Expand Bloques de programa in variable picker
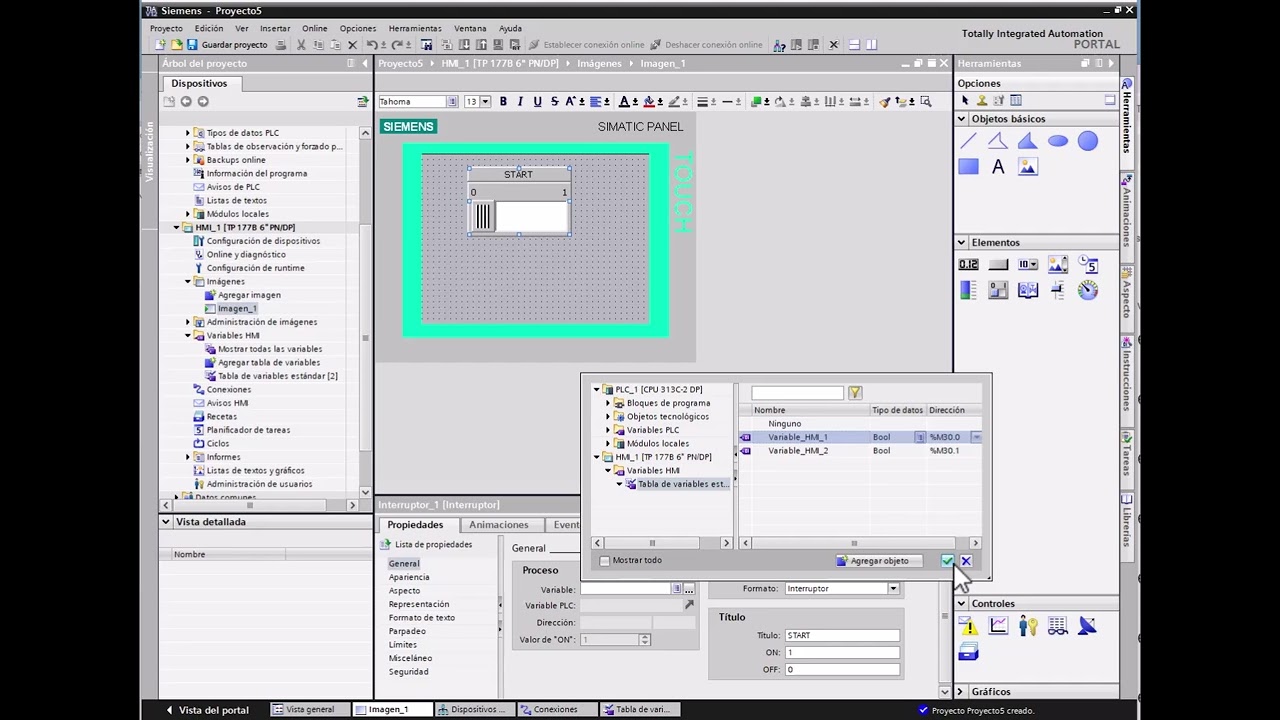Image resolution: width=1280 pixels, height=720 pixels. pyautogui.click(x=608, y=403)
